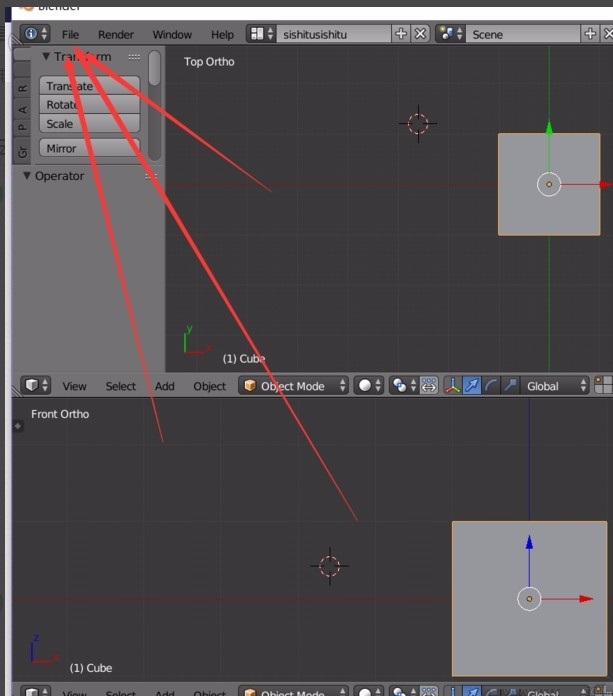This screenshot has width=613, height=696.
Task: Switch to the Gr tool shelf tab
Action: 22,152
